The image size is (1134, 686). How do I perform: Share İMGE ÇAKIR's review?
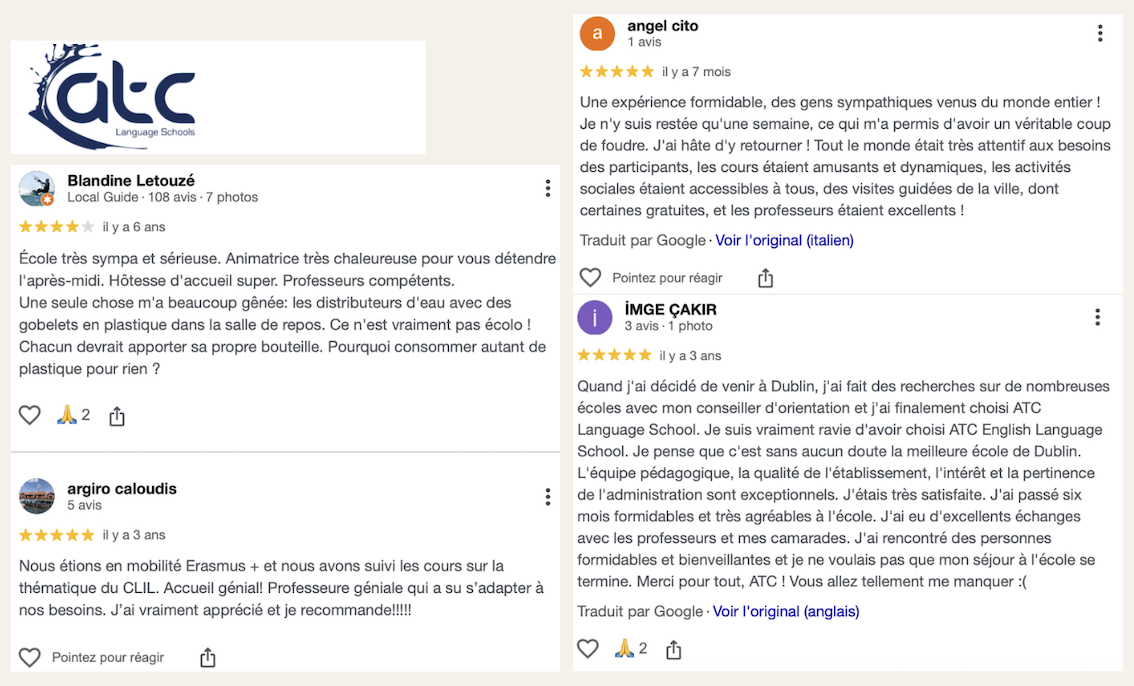pos(674,650)
